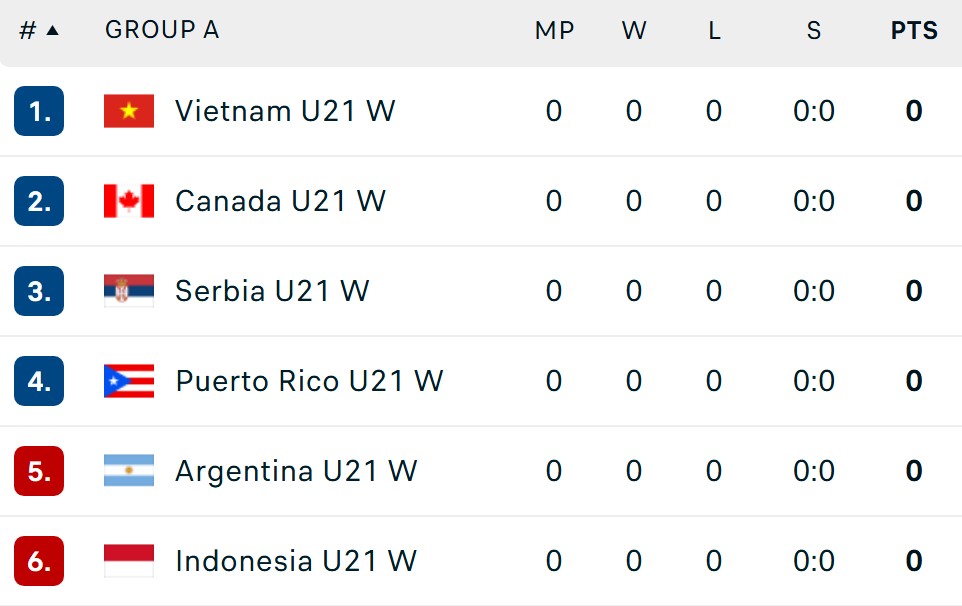Click the Canada flag icon
This screenshot has height=606, width=962.
point(129,201)
